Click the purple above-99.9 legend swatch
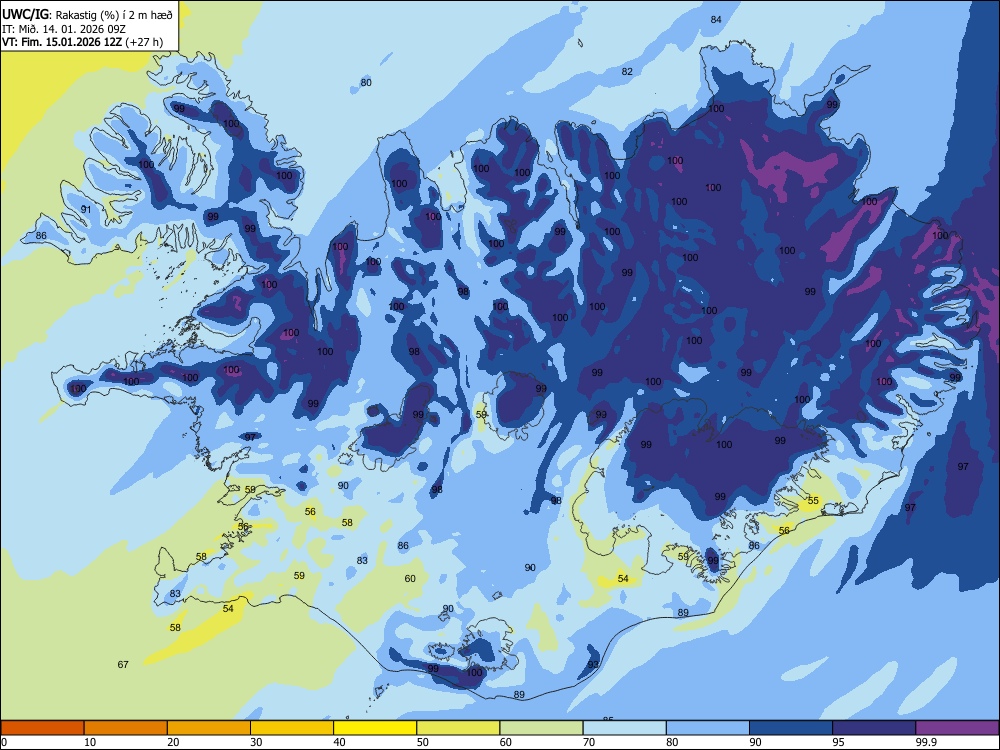1000x750 pixels. point(957,728)
